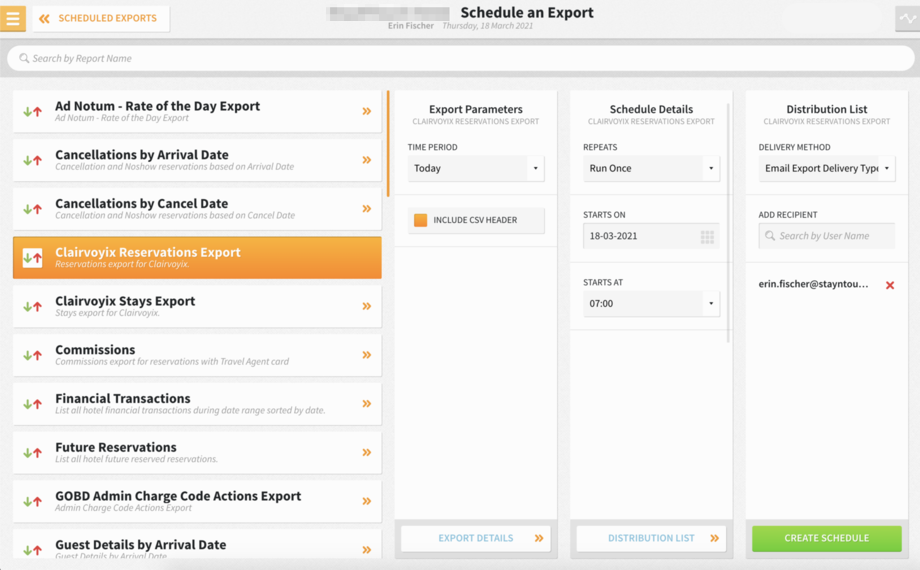Open the Time Period dropdown showing Today

pyautogui.click(x=476, y=168)
